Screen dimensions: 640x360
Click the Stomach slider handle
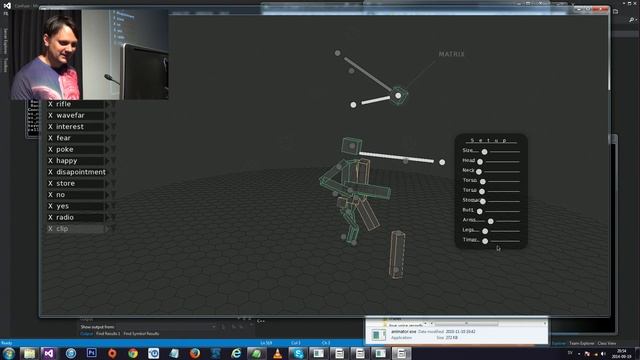tap(483, 201)
